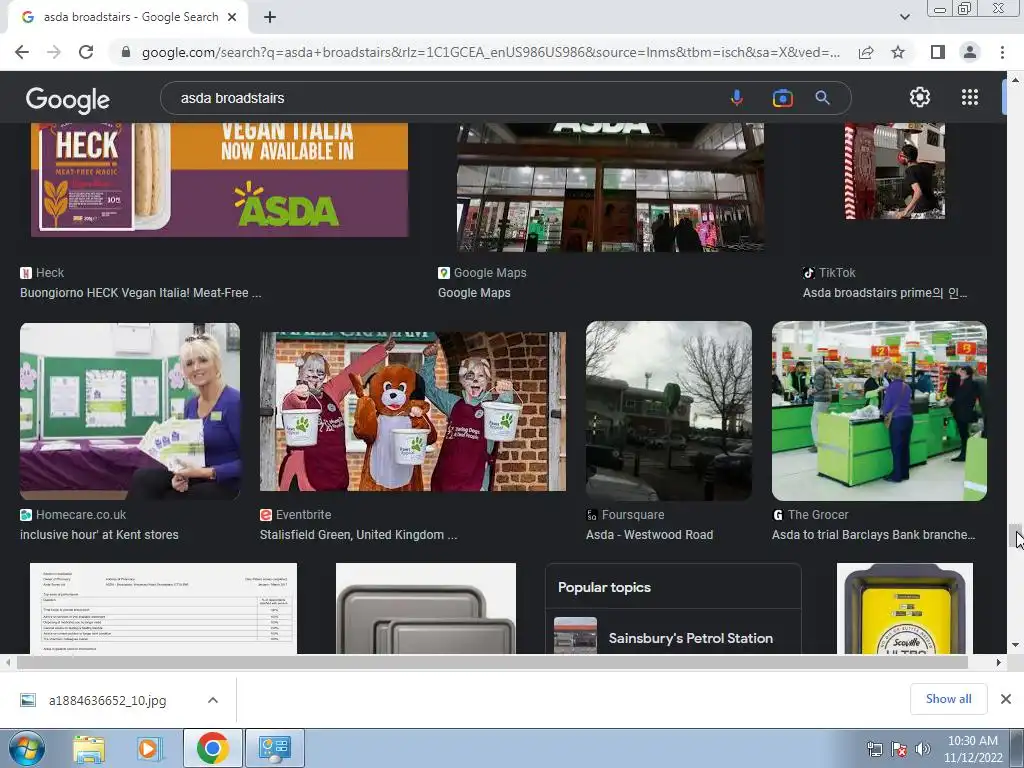Viewport: 1024px width, 768px height.
Task: Open Chrome three-dot menu
Action: 1002,52
